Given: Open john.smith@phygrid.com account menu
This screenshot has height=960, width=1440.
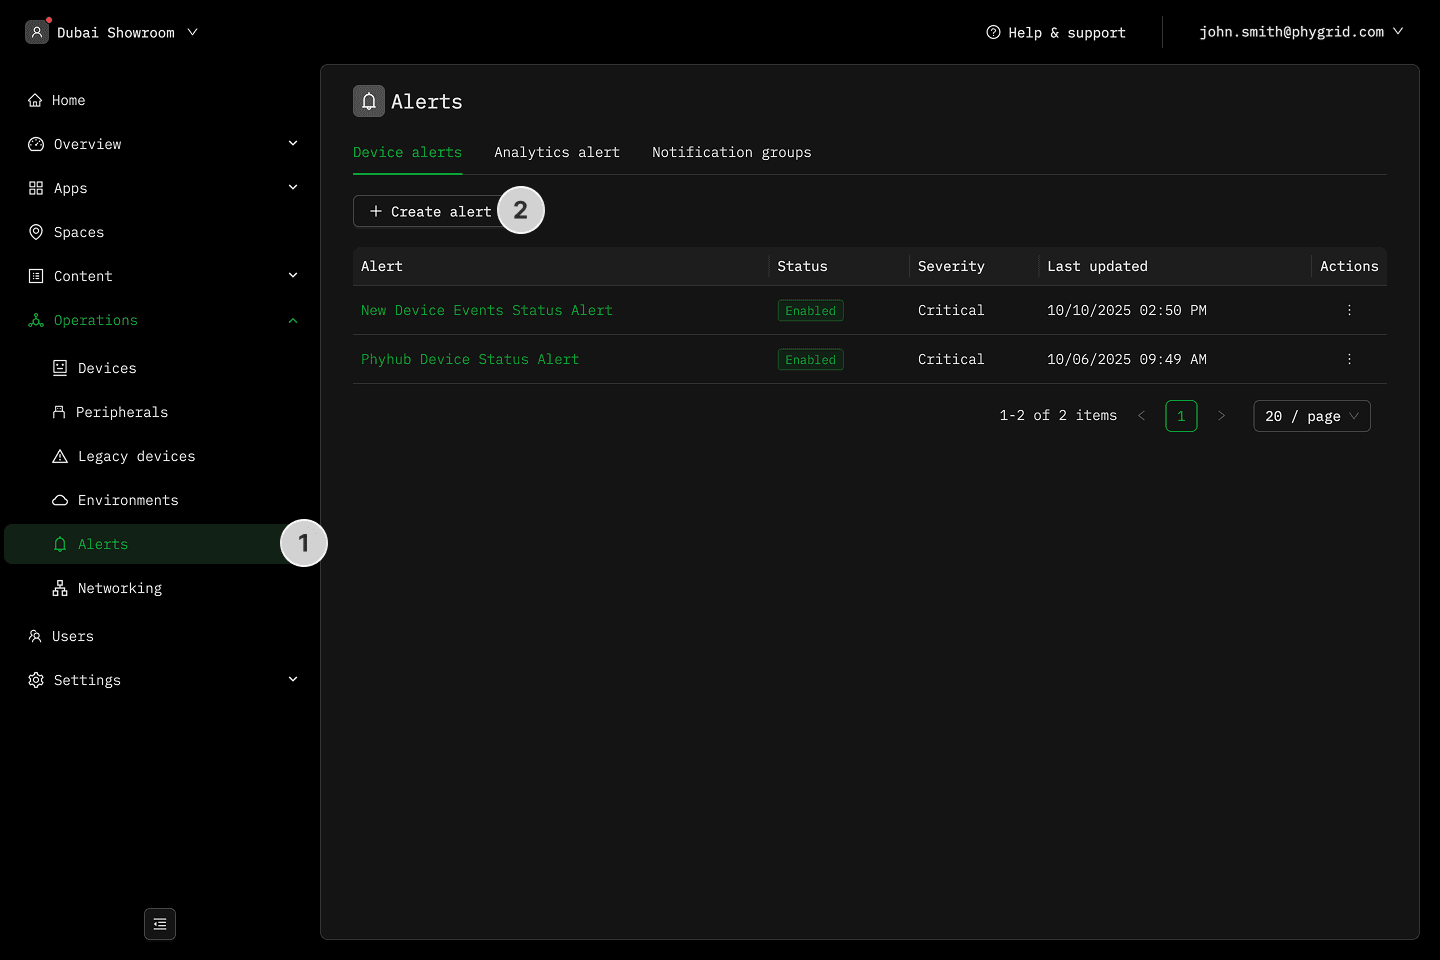Looking at the screenshot, I should pyautogui.click(x=1300, y=32).
